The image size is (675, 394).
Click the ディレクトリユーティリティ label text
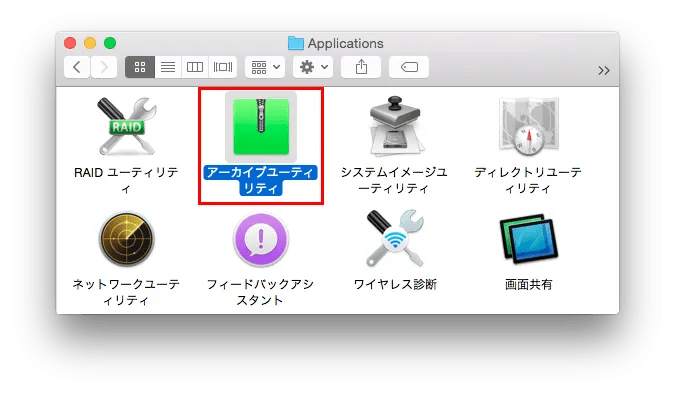click(528, 180)
